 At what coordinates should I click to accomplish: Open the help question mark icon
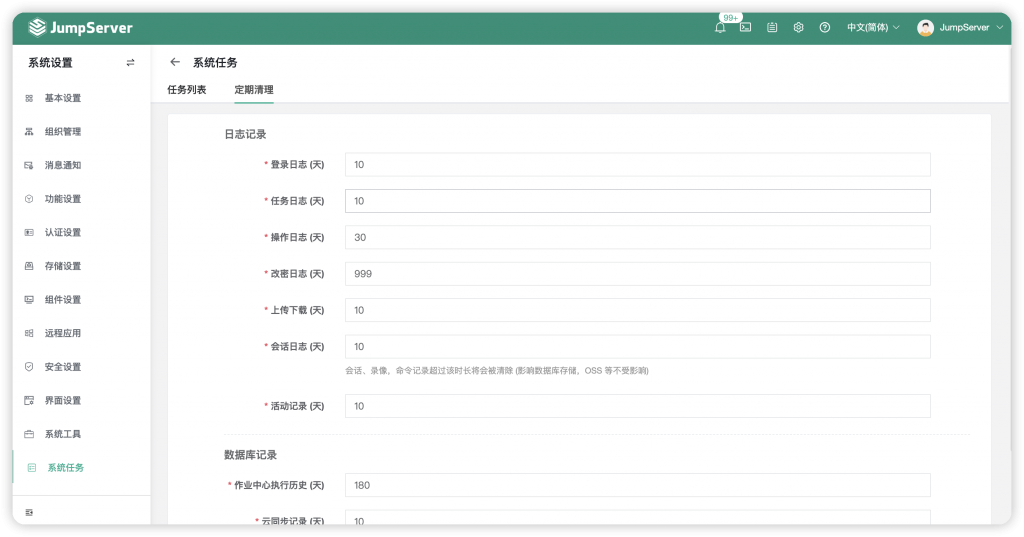(825, 27)
